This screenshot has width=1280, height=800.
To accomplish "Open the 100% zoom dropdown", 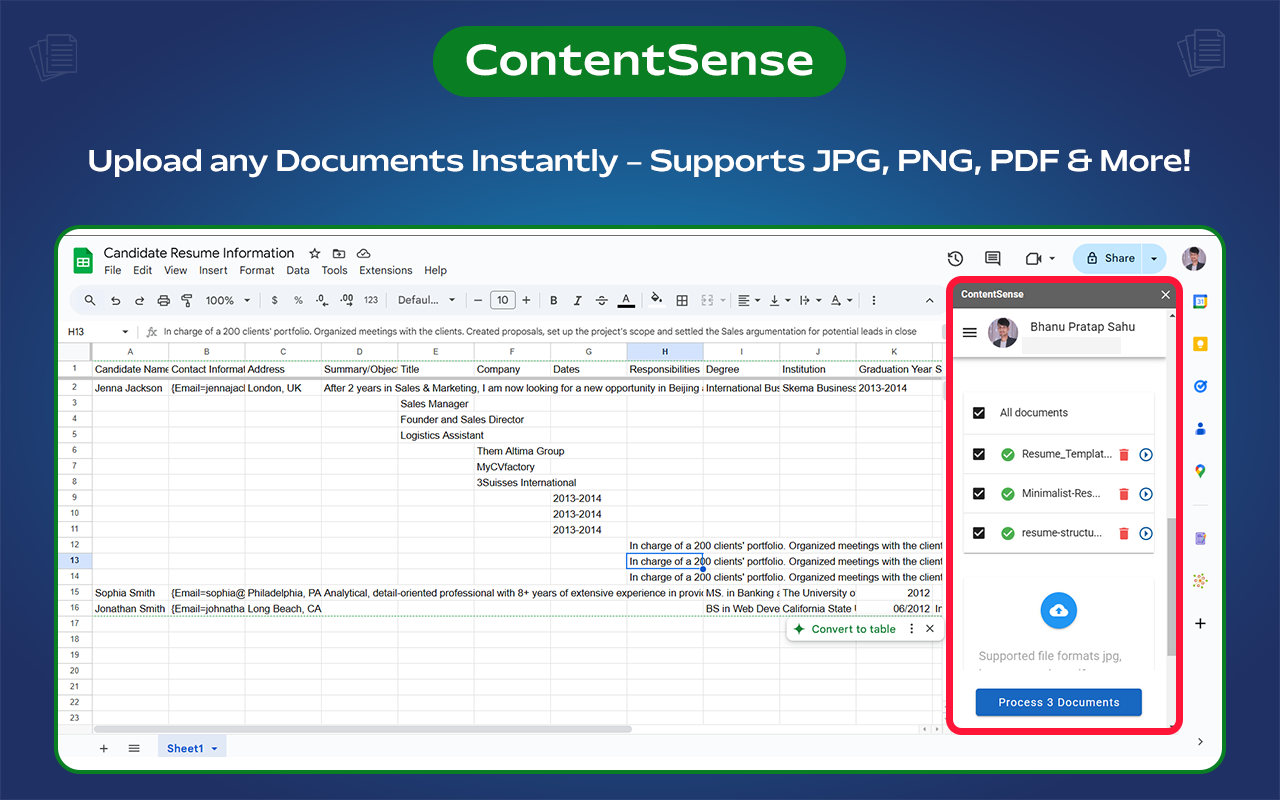I will pyautogui.click(x=227, y=300).
